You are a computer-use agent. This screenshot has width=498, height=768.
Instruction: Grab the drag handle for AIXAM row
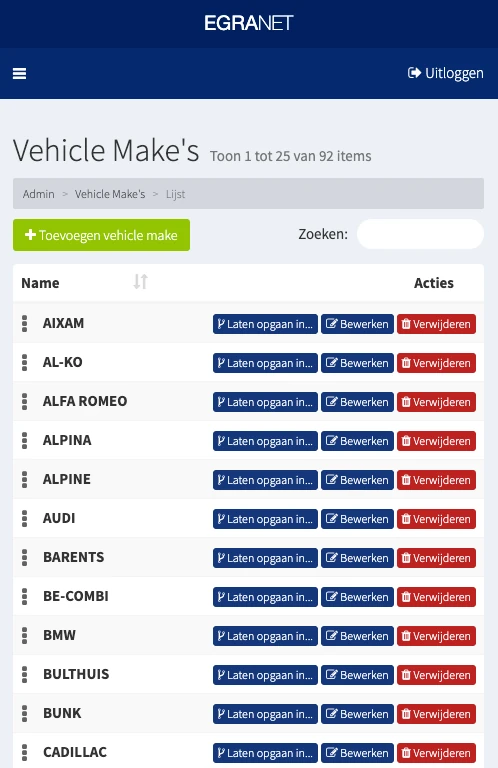[24, 324]
